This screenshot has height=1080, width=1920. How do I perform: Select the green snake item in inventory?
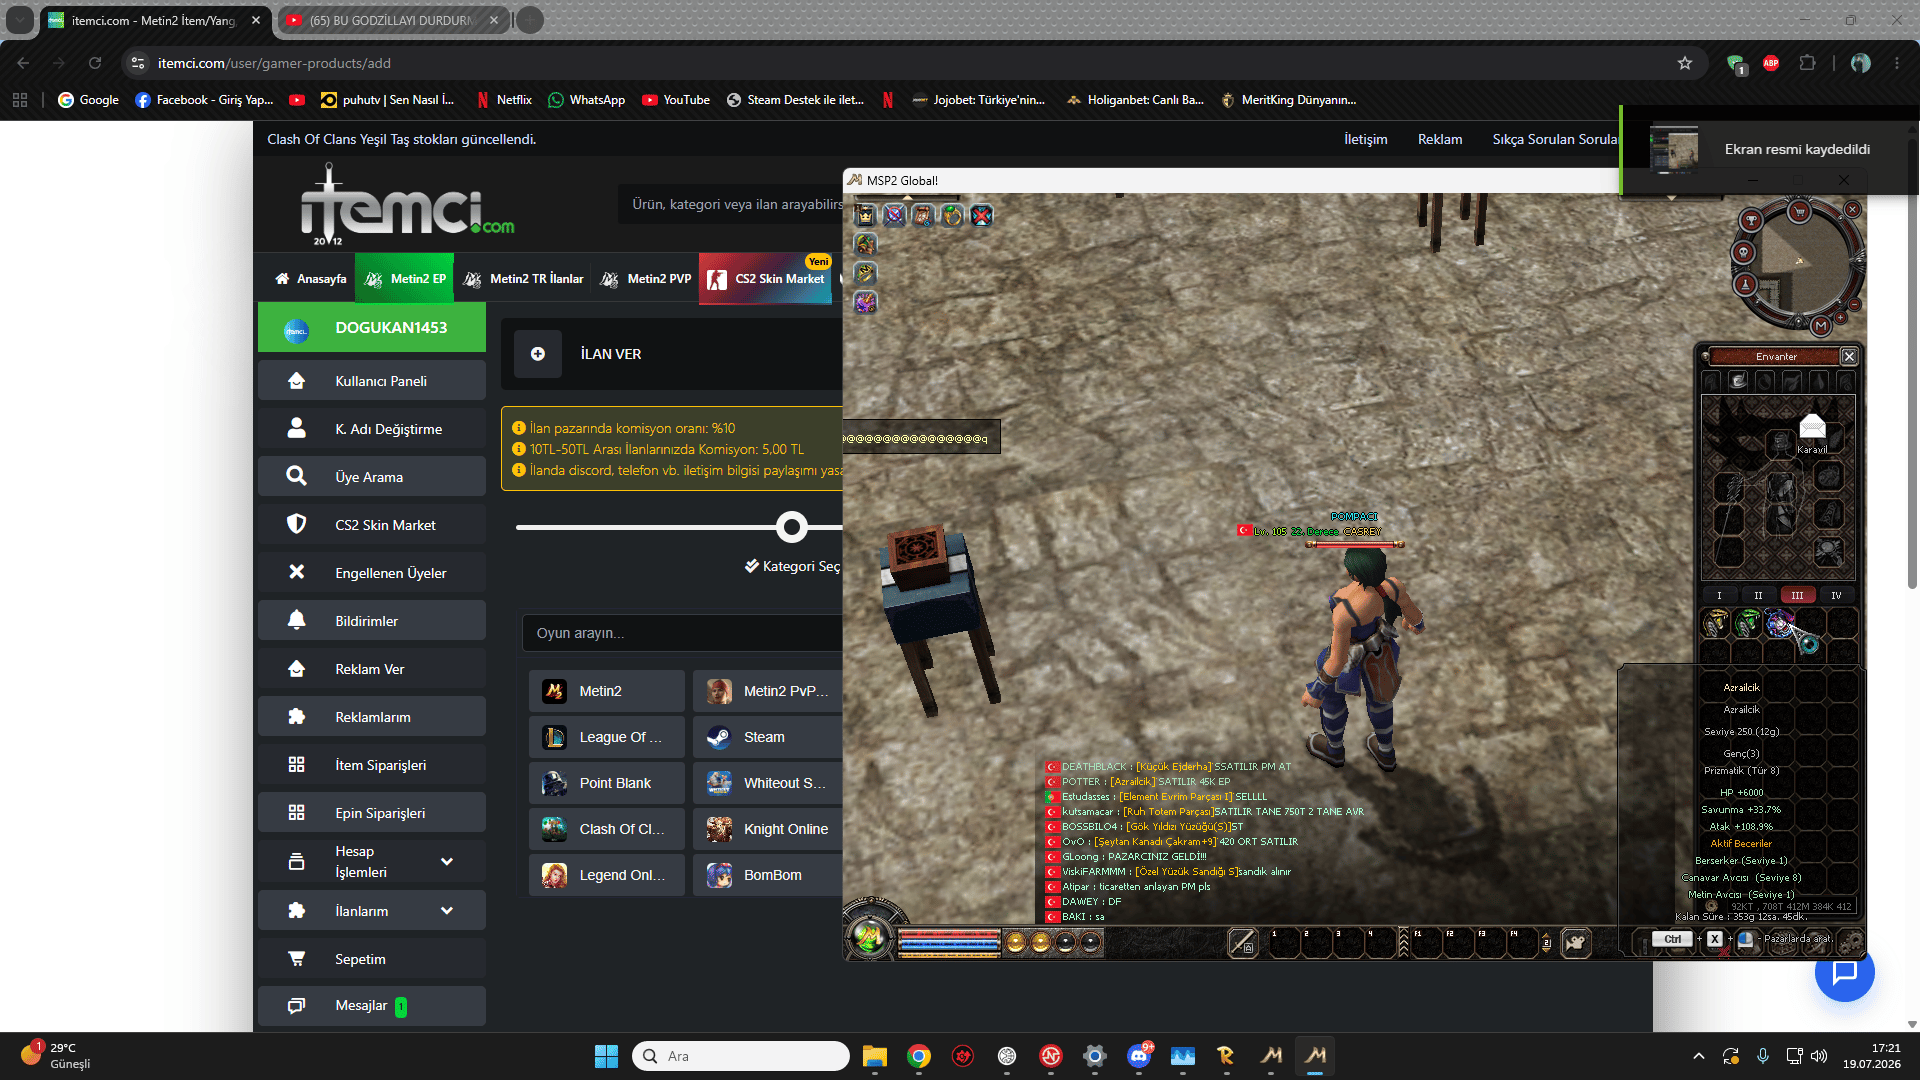click(1747, 623)
